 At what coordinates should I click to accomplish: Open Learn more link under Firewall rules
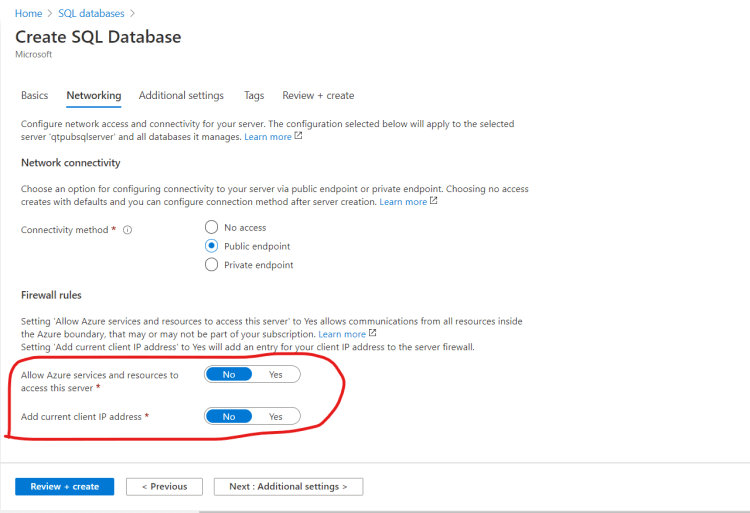pyautogui.click(x=347, y=334)
